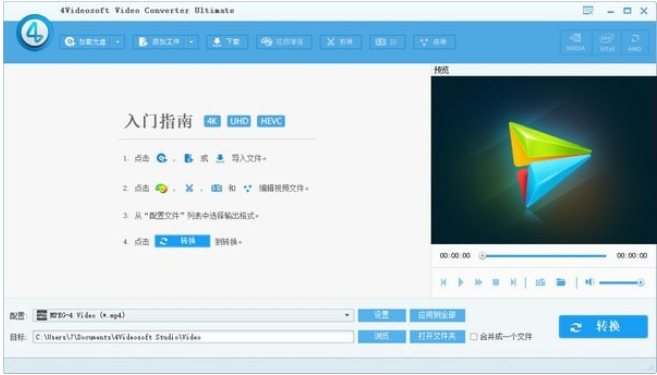Screen dimensions: 657x375
Task: Click the download icon in guide step 1
Action: (220, 158)
